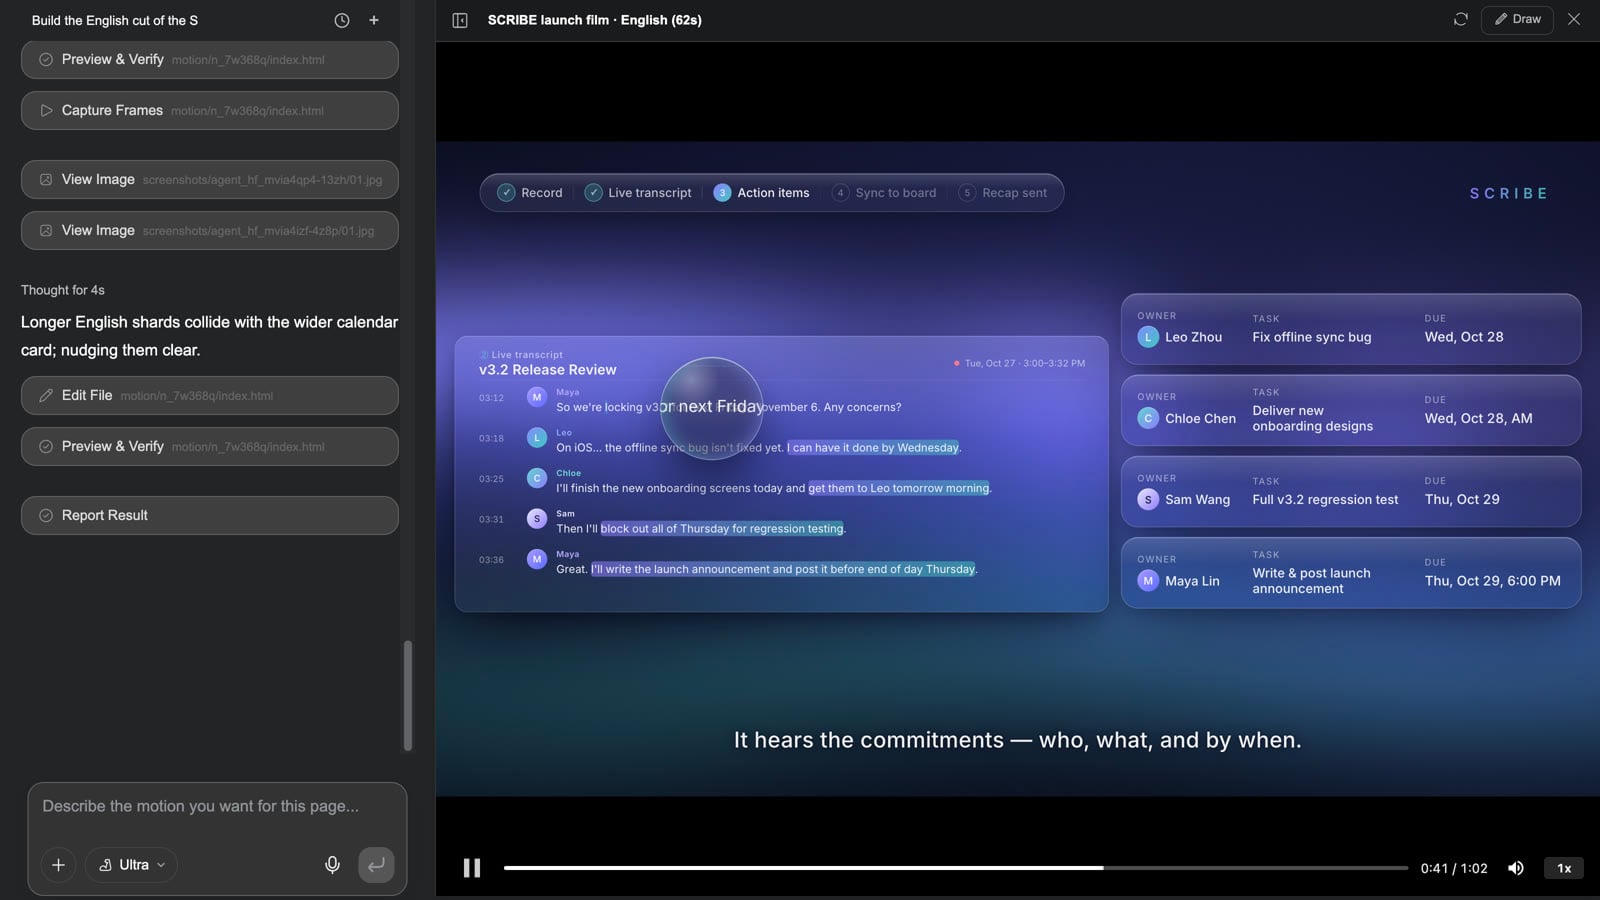Screen dimensions: 1600x900
Task: Click the Capture Frames play icon
Action: (46, 110)
